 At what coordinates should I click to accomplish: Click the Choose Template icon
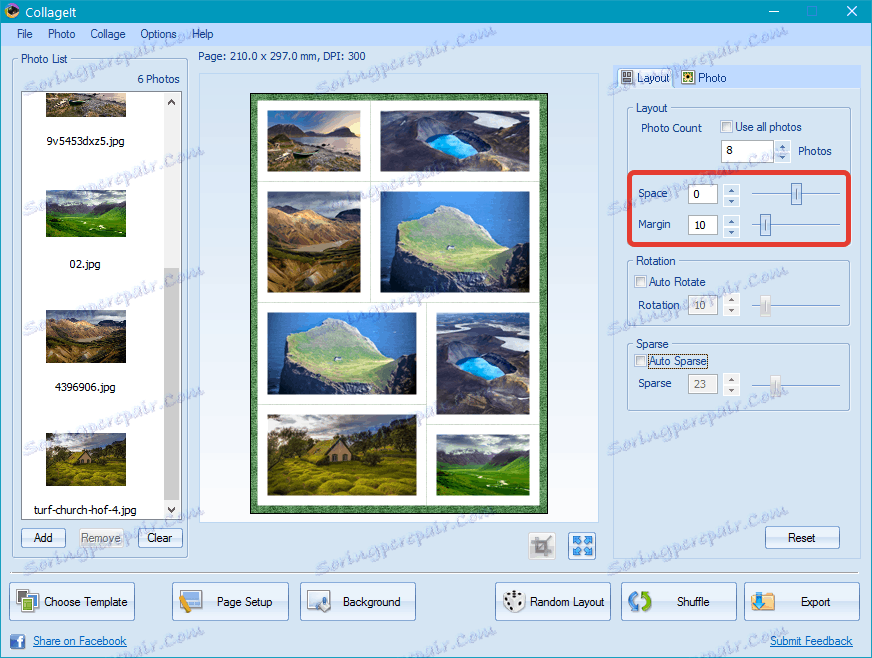pos(27,601)
